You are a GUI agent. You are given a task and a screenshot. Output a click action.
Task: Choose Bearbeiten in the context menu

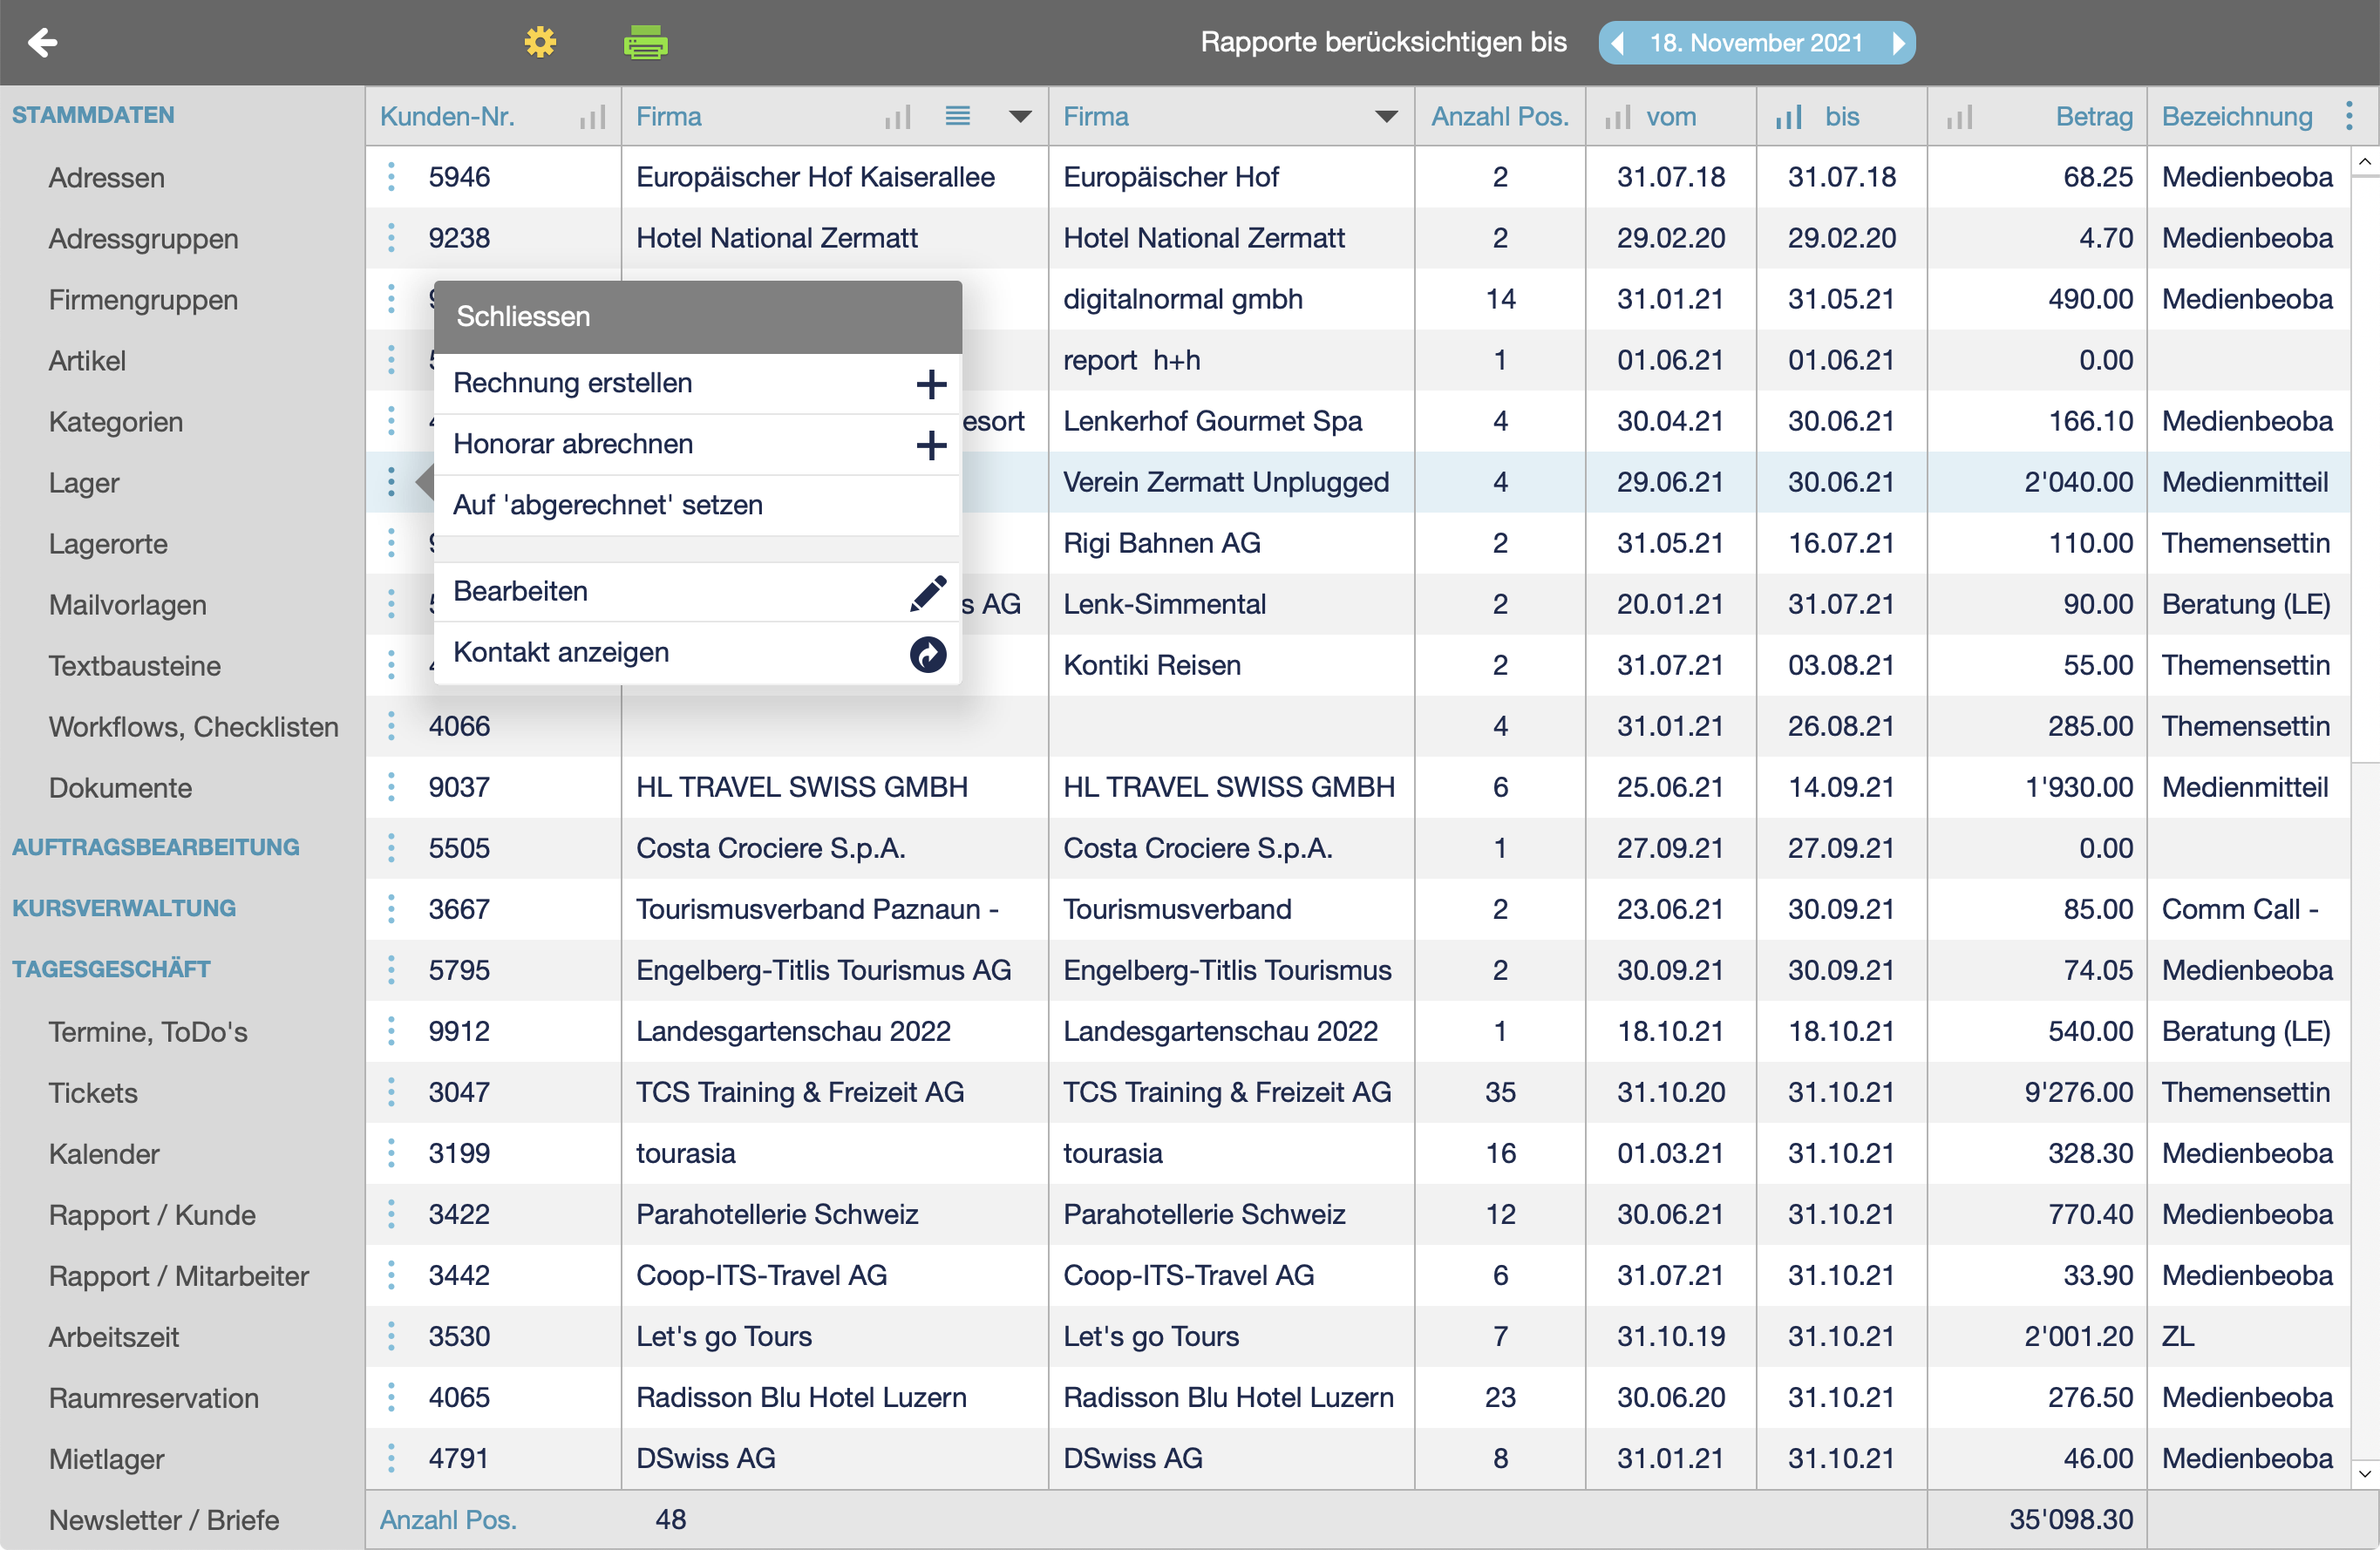tap(698, 592)
